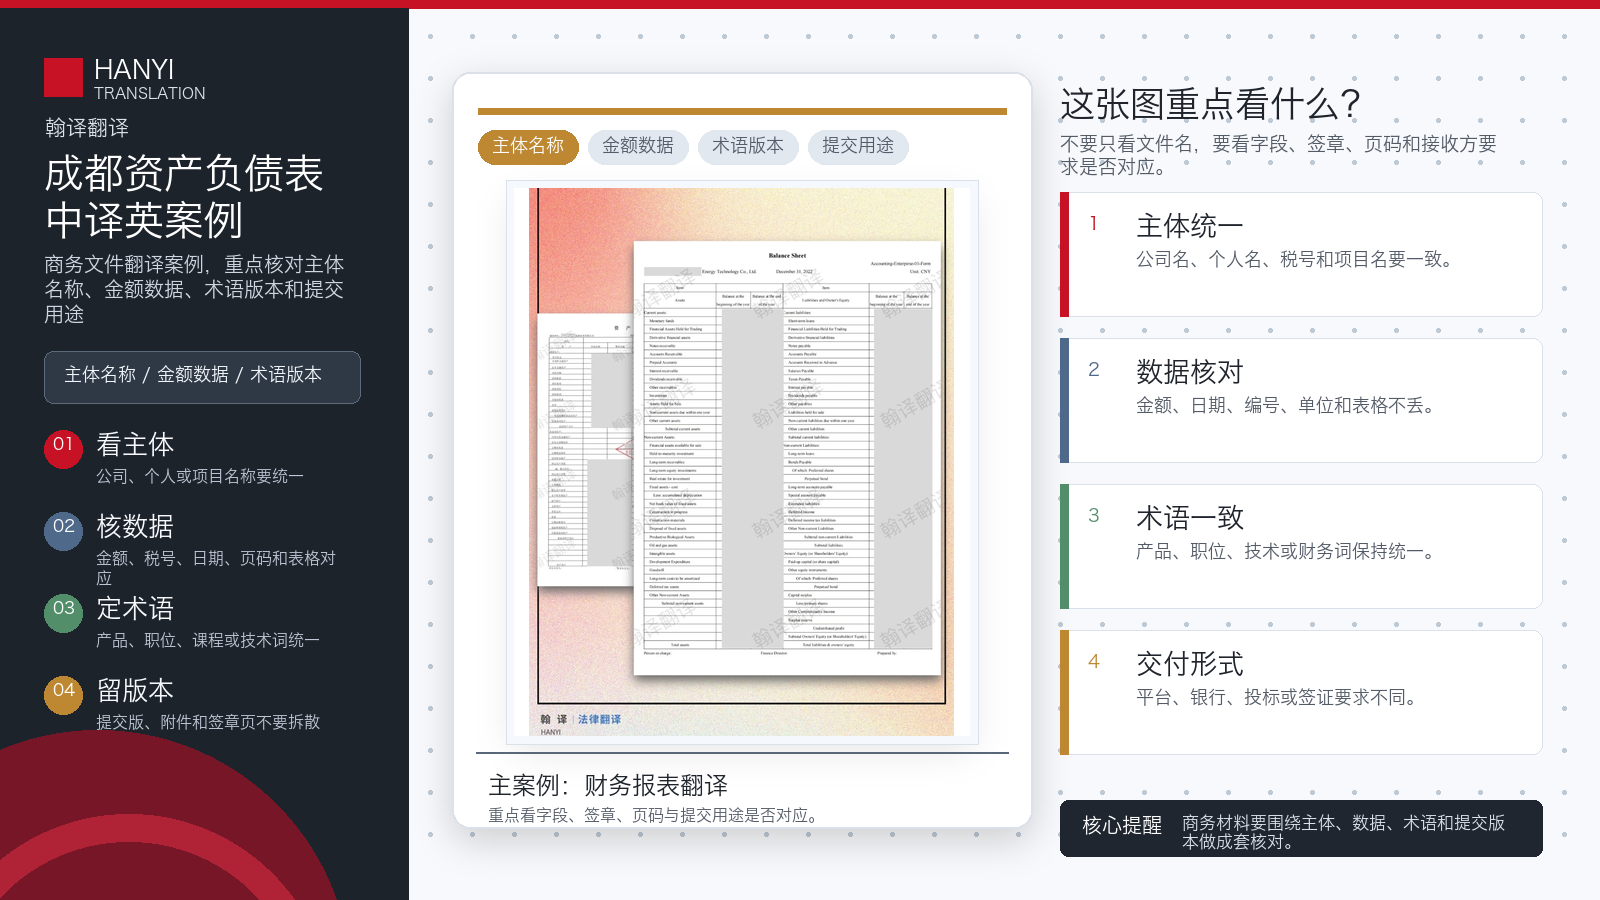Click text 产品、职位、技术或财务词保持统一。

[1289, 551]
